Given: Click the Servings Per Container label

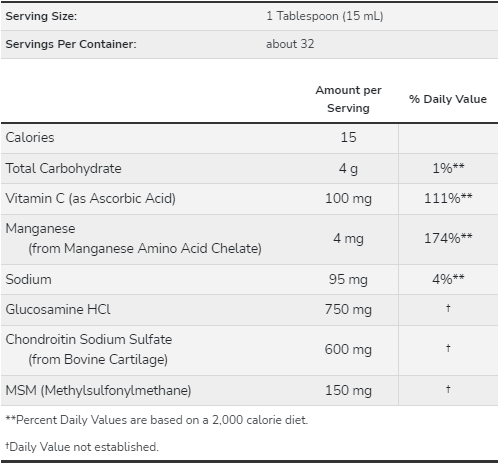Looking at the screenshot, I should (71, 44).
